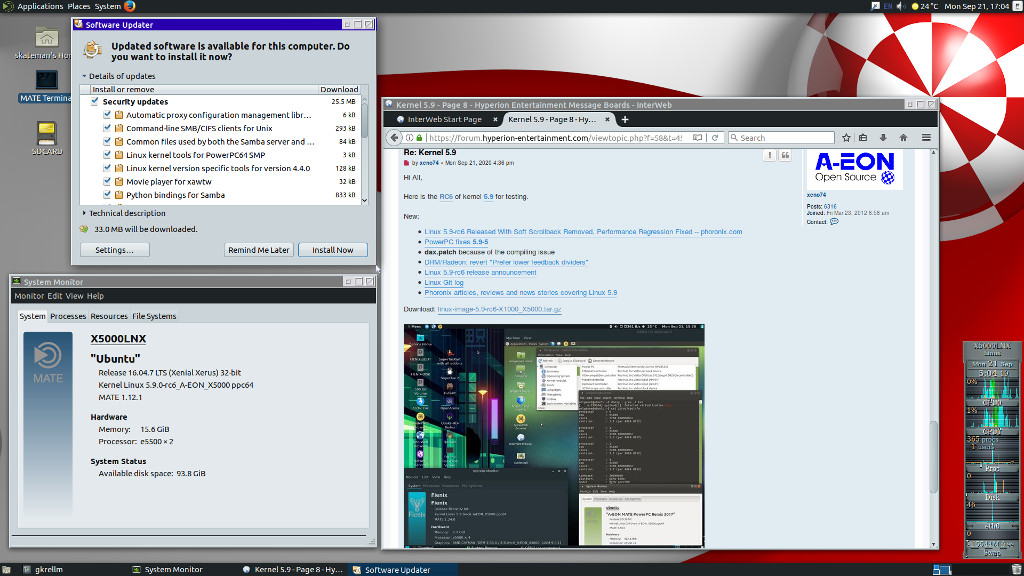This screenshot has height=576, width=1024.
Task: Uncheck Python bindings for Samba
Action: 107,195
